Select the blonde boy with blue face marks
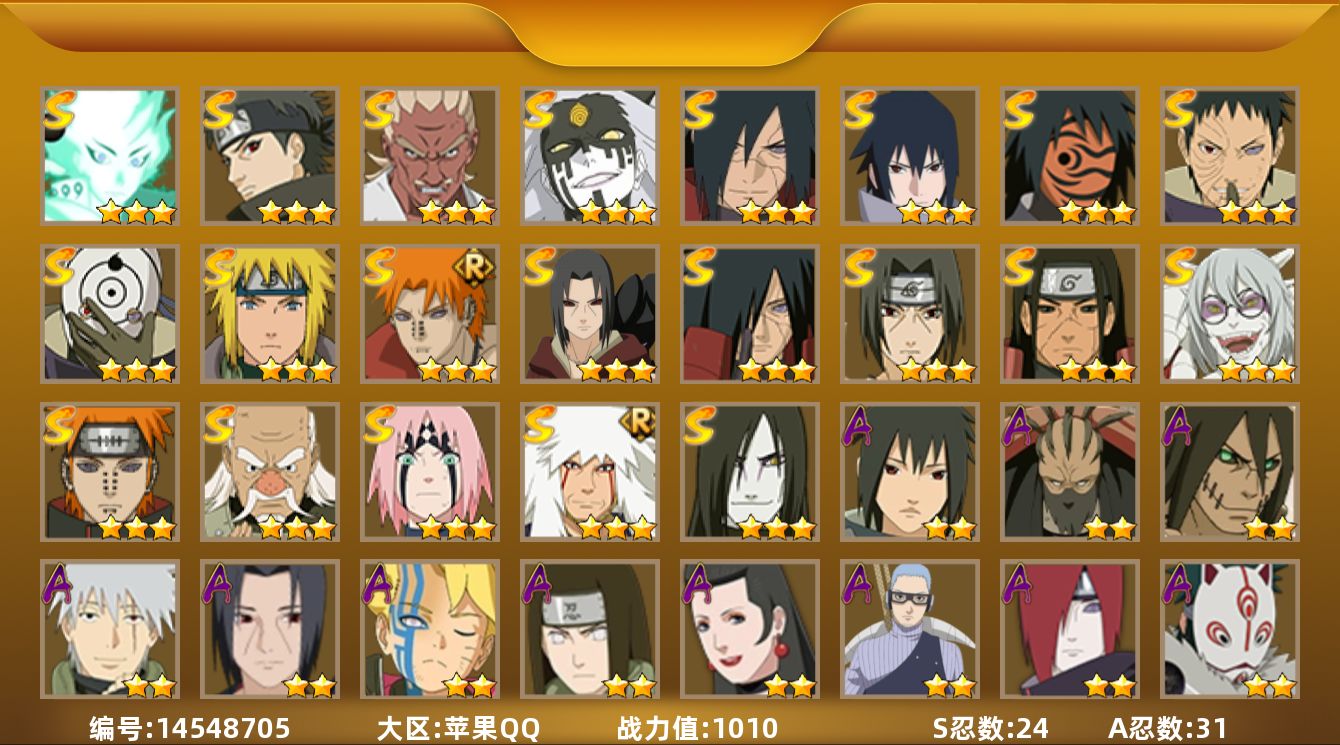The height and width of the screenshot is (745, 1340). [429, 629]
